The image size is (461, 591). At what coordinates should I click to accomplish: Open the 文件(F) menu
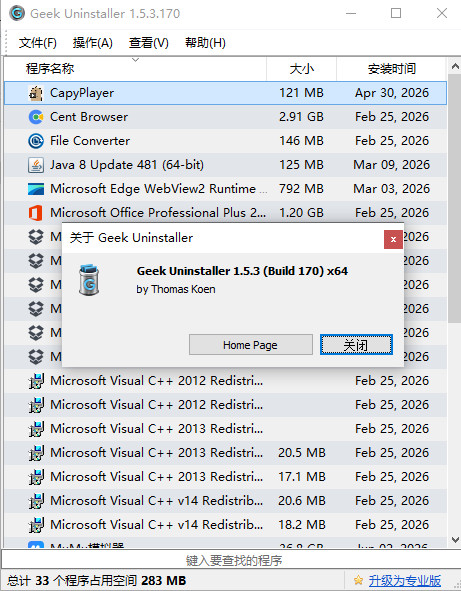coord(38,43)
